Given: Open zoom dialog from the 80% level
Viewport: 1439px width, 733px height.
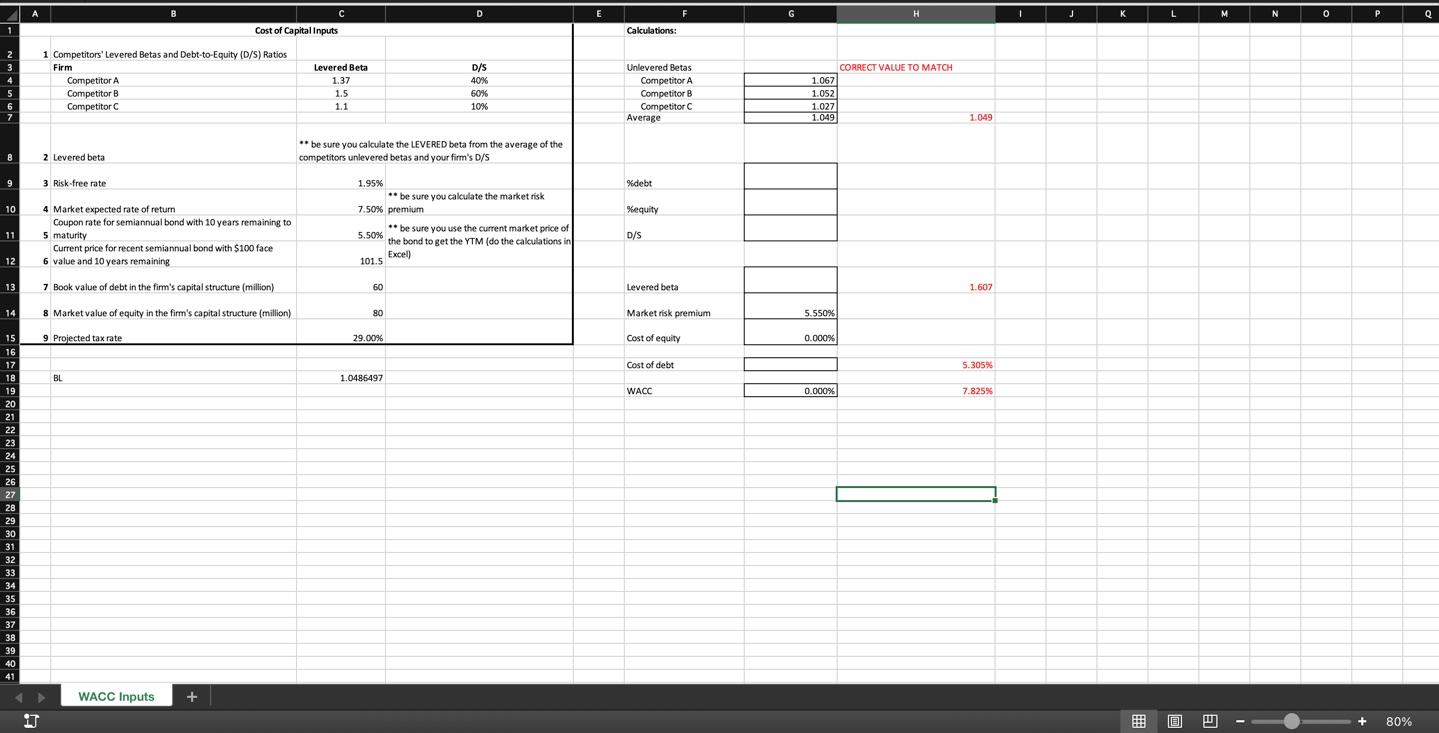Looking at the screenshot, I should [x=1399, y=721].
